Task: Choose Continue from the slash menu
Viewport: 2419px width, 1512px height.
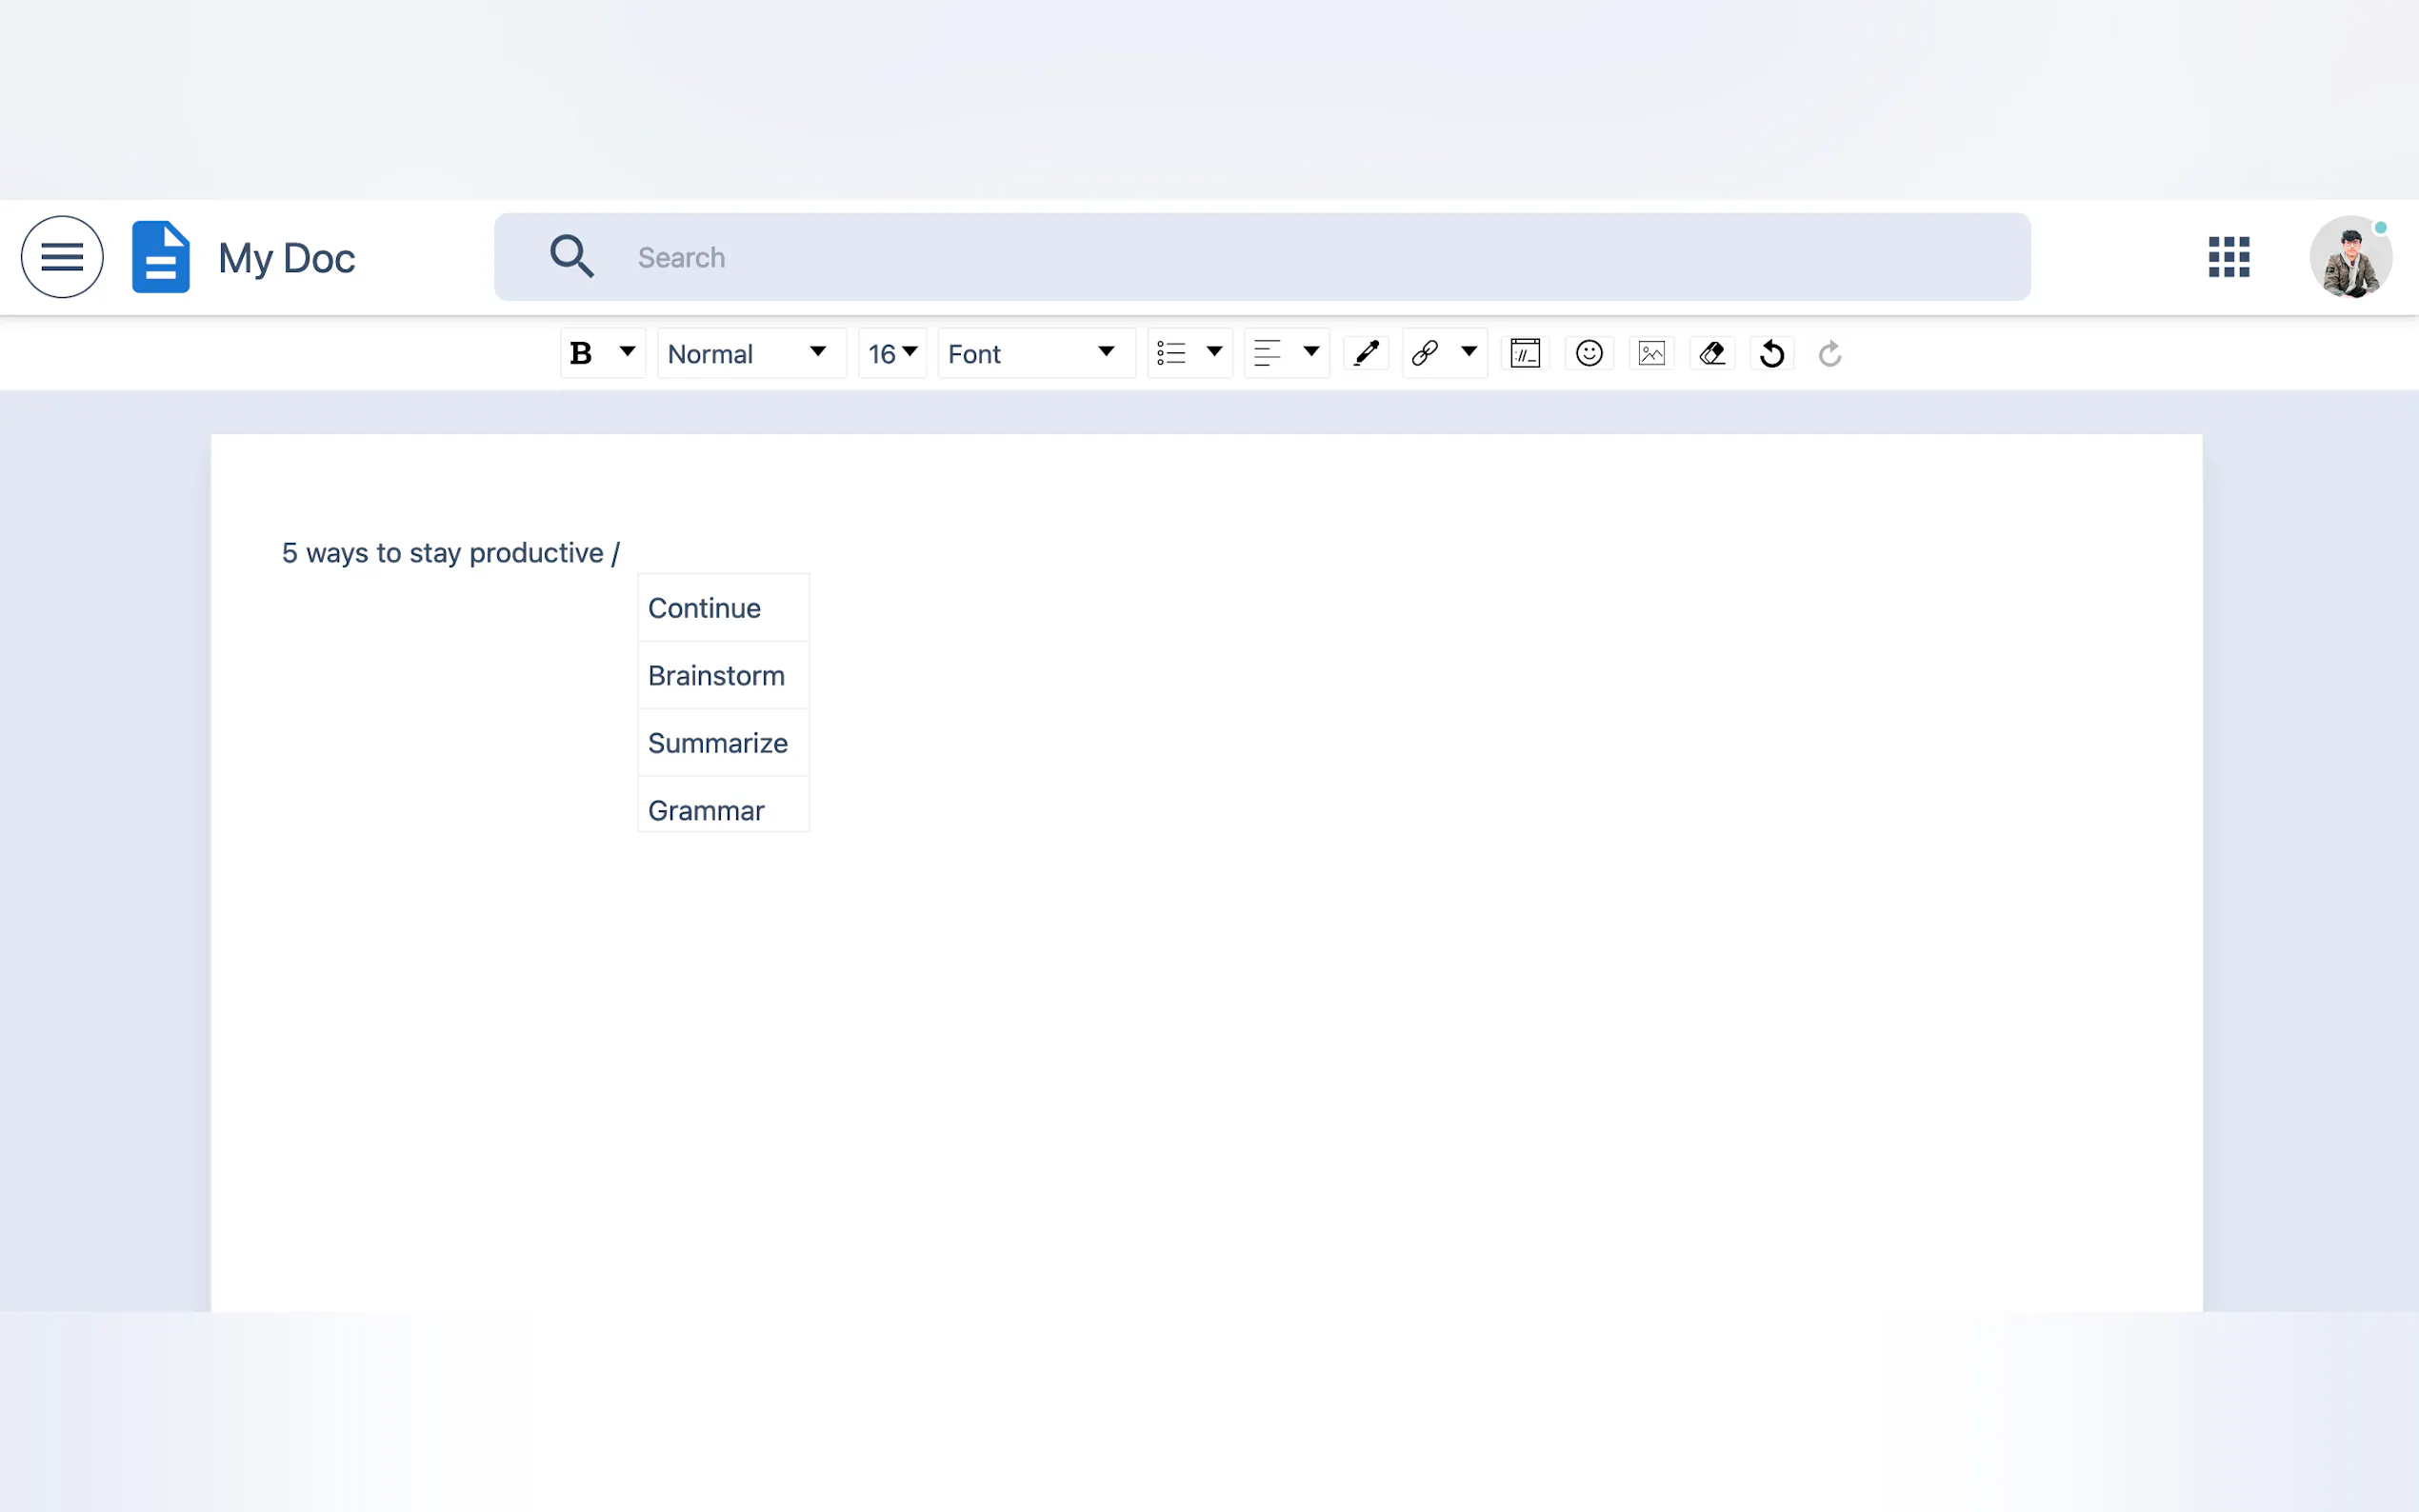Action: point(722,608)
